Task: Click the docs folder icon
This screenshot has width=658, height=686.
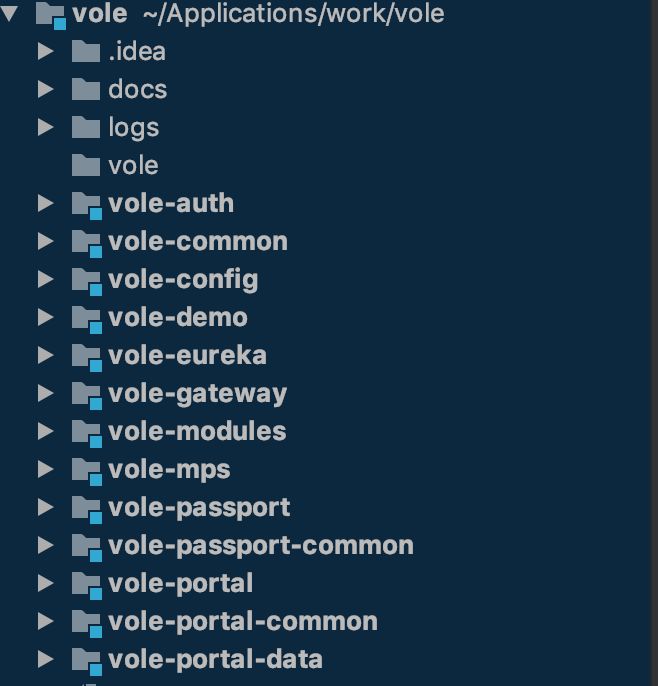Action: tap(86, 89)
